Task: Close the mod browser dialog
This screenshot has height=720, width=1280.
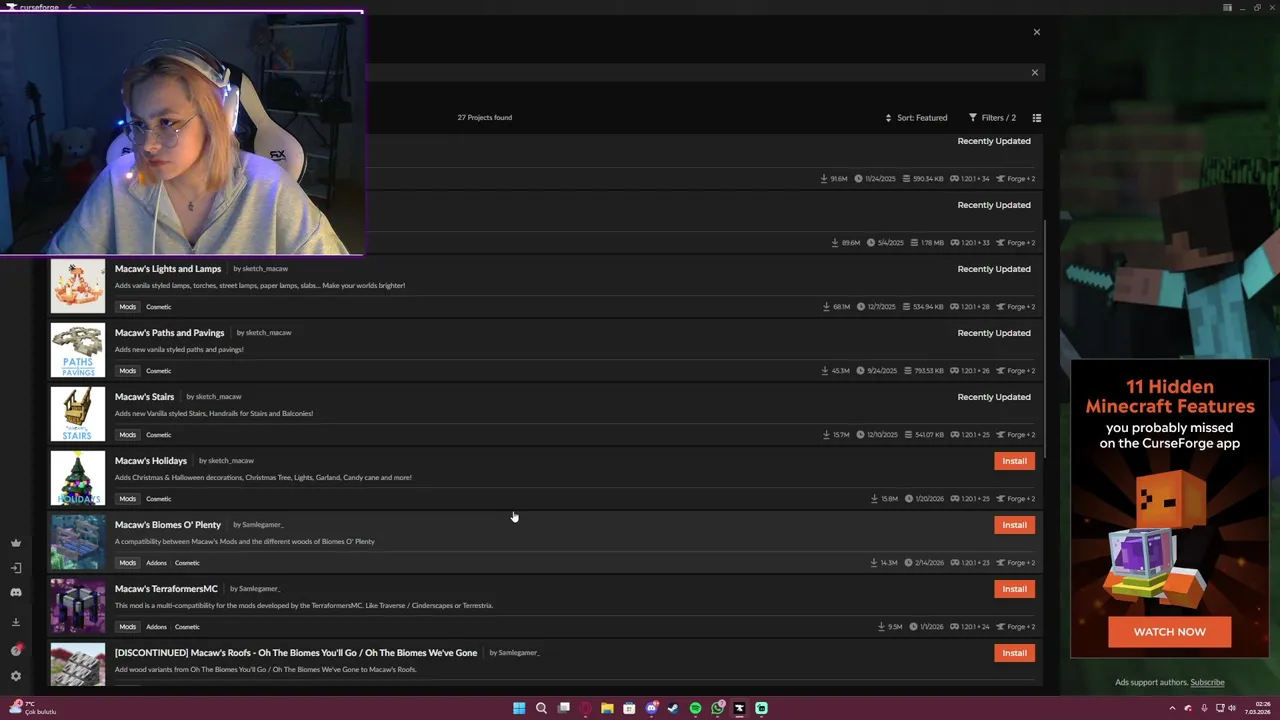Action: point(1037,32)
